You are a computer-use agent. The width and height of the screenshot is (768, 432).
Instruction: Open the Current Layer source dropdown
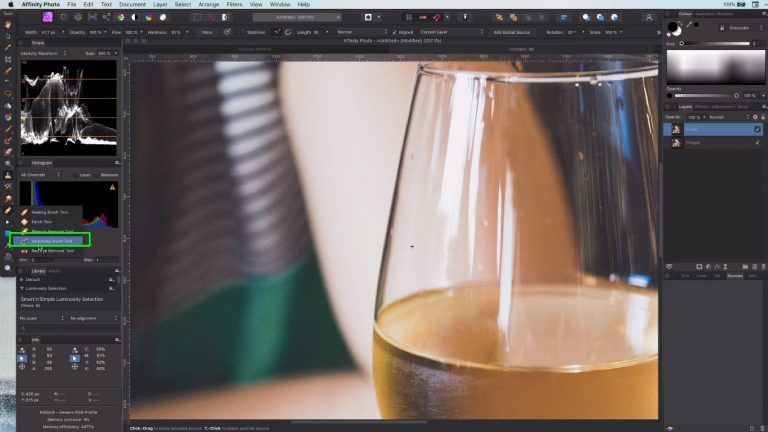point(451,32)
